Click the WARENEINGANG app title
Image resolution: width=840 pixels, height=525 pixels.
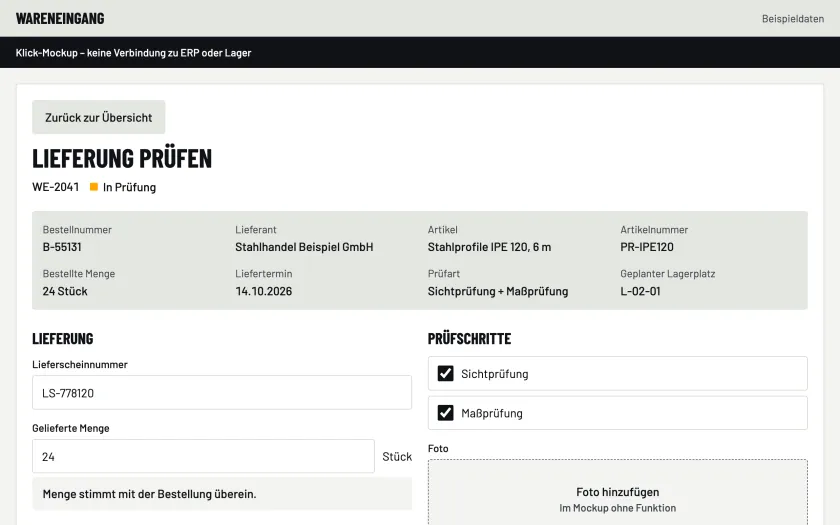coord(60,18)
